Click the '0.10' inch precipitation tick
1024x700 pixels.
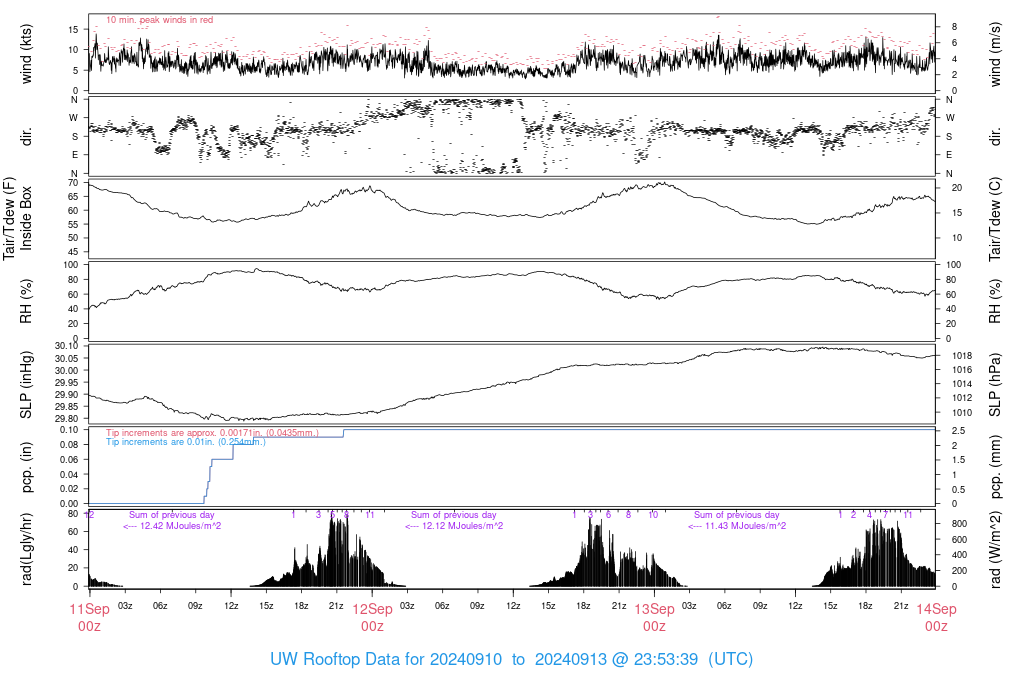tap(69, 430)
